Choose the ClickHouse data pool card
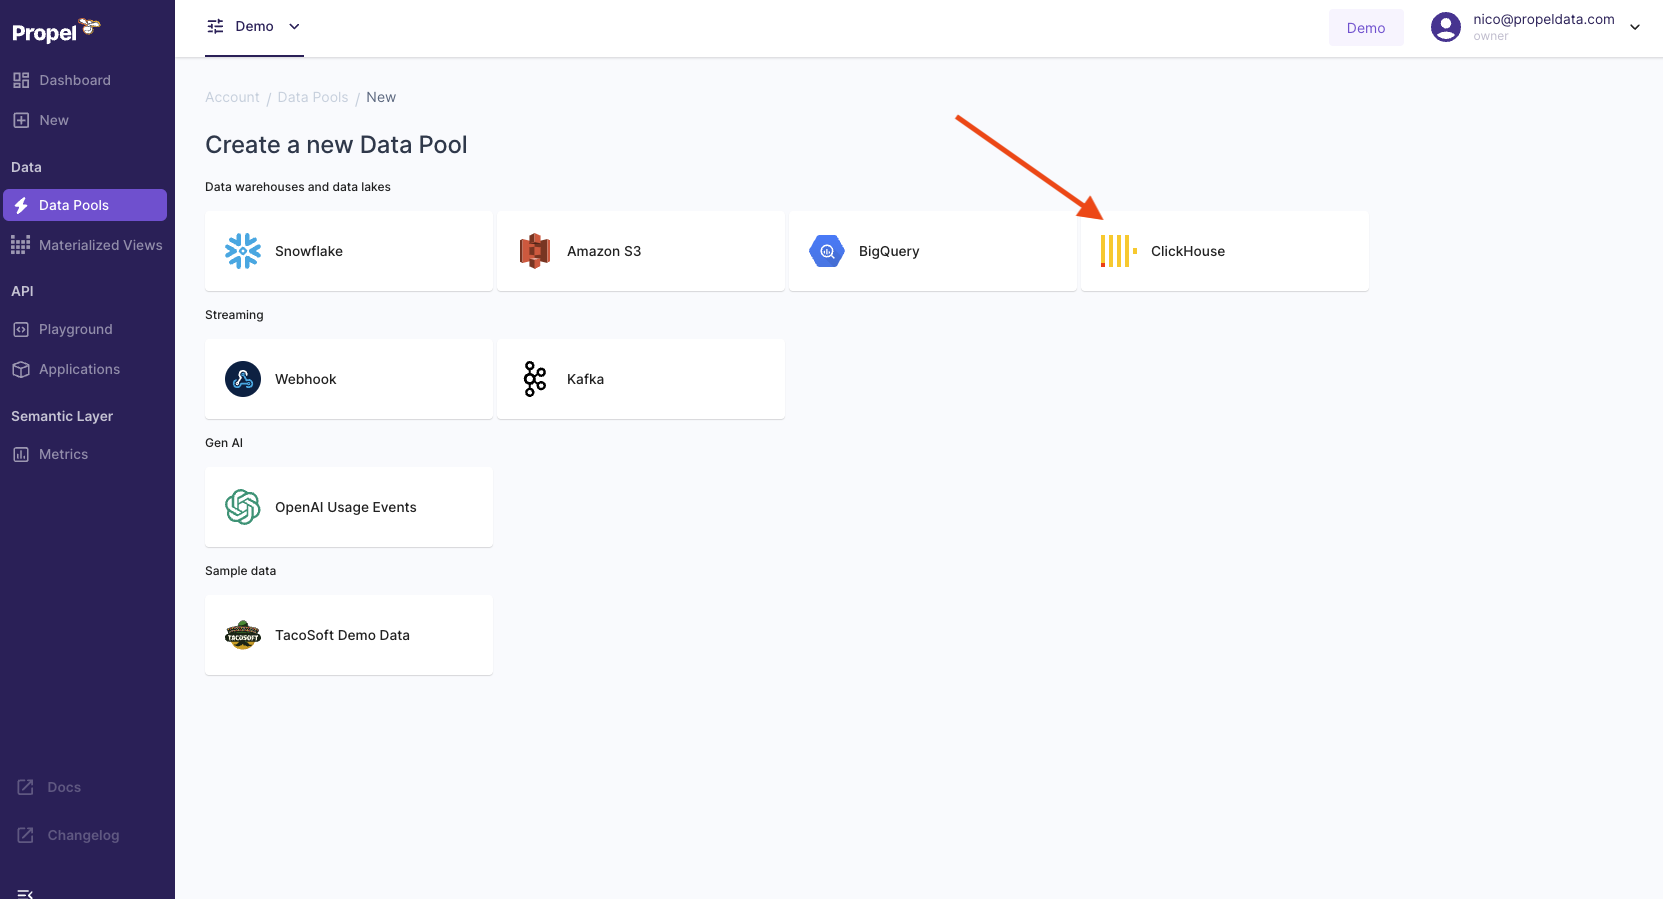 [1225, 251]
